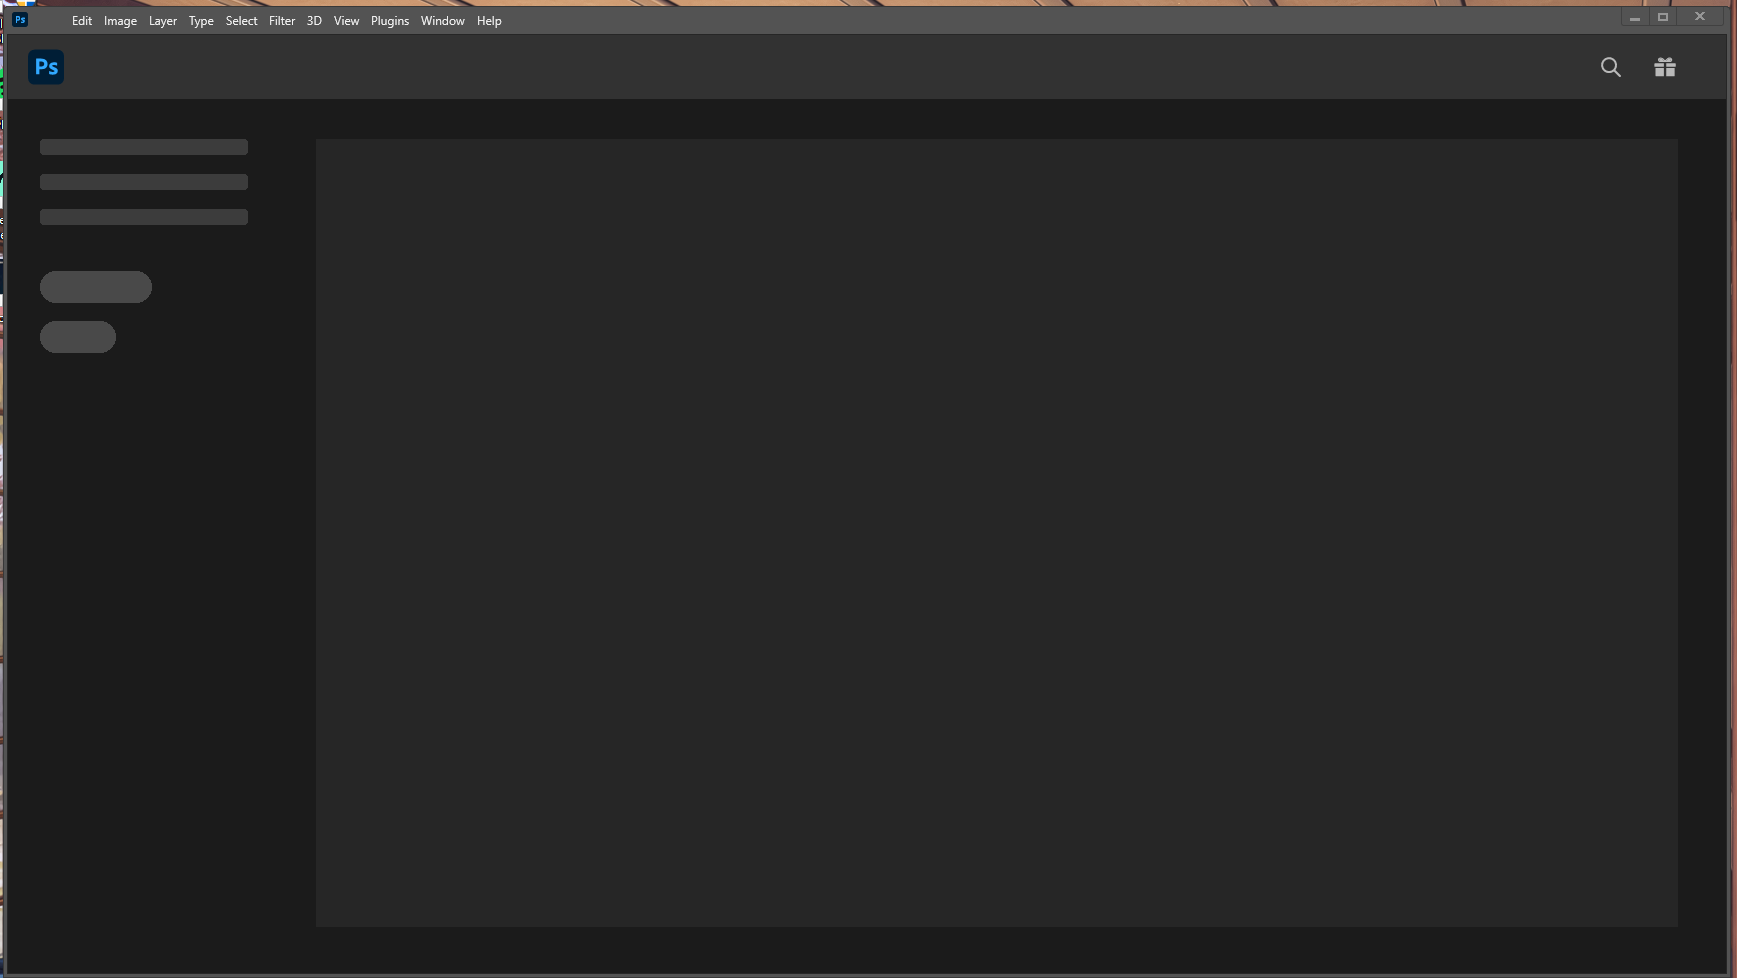Open the Window menu
This screenshot has height=978, width=1737.
click(x=441, y=20)
